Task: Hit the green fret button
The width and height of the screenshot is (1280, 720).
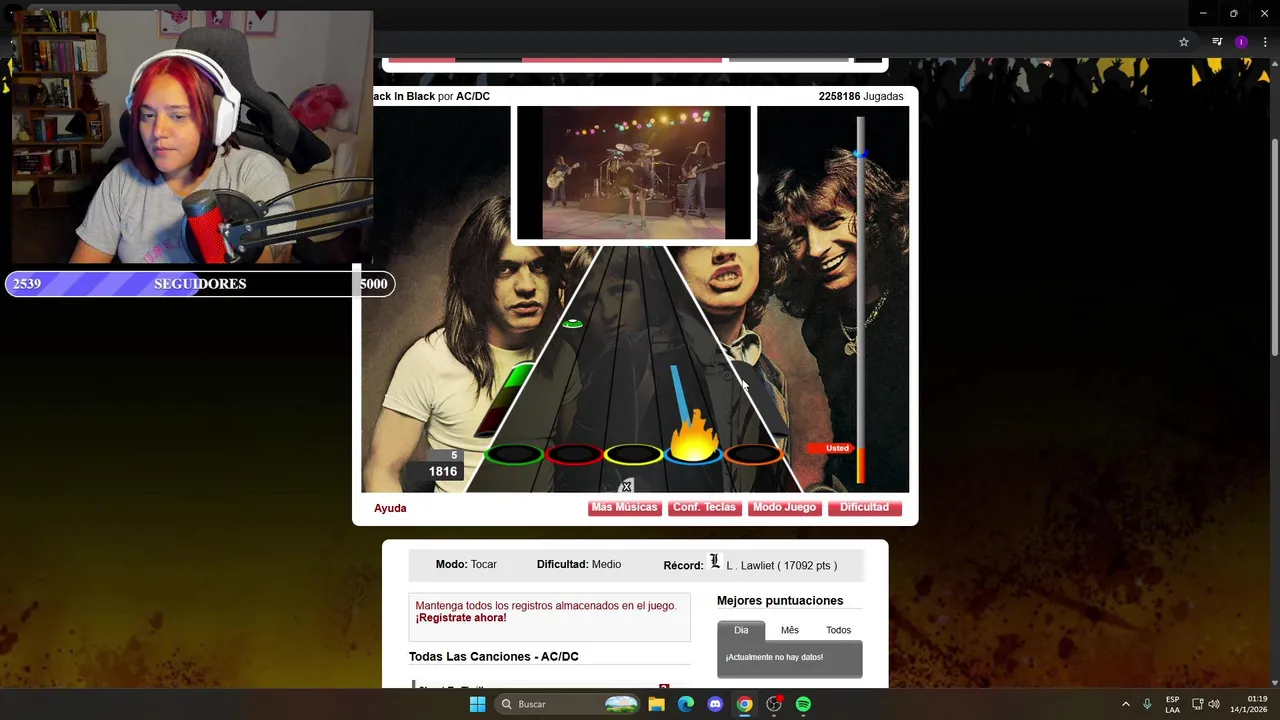Action: (x=514, y=455)
